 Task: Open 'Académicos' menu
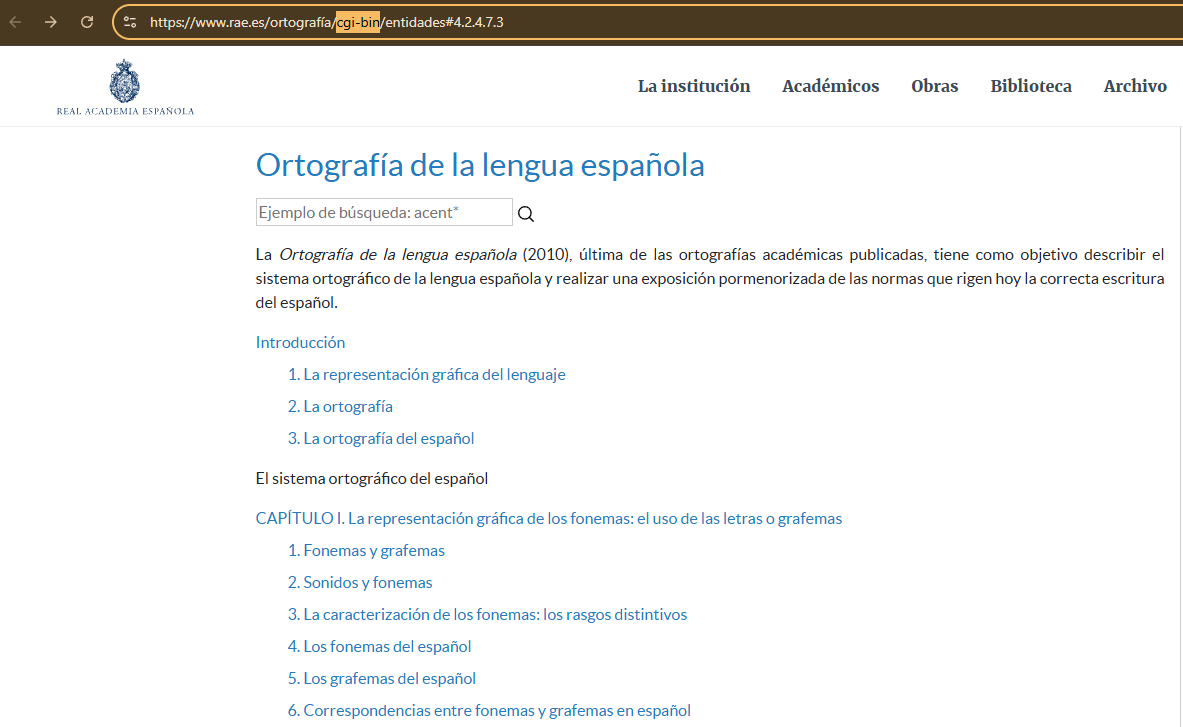831,86
